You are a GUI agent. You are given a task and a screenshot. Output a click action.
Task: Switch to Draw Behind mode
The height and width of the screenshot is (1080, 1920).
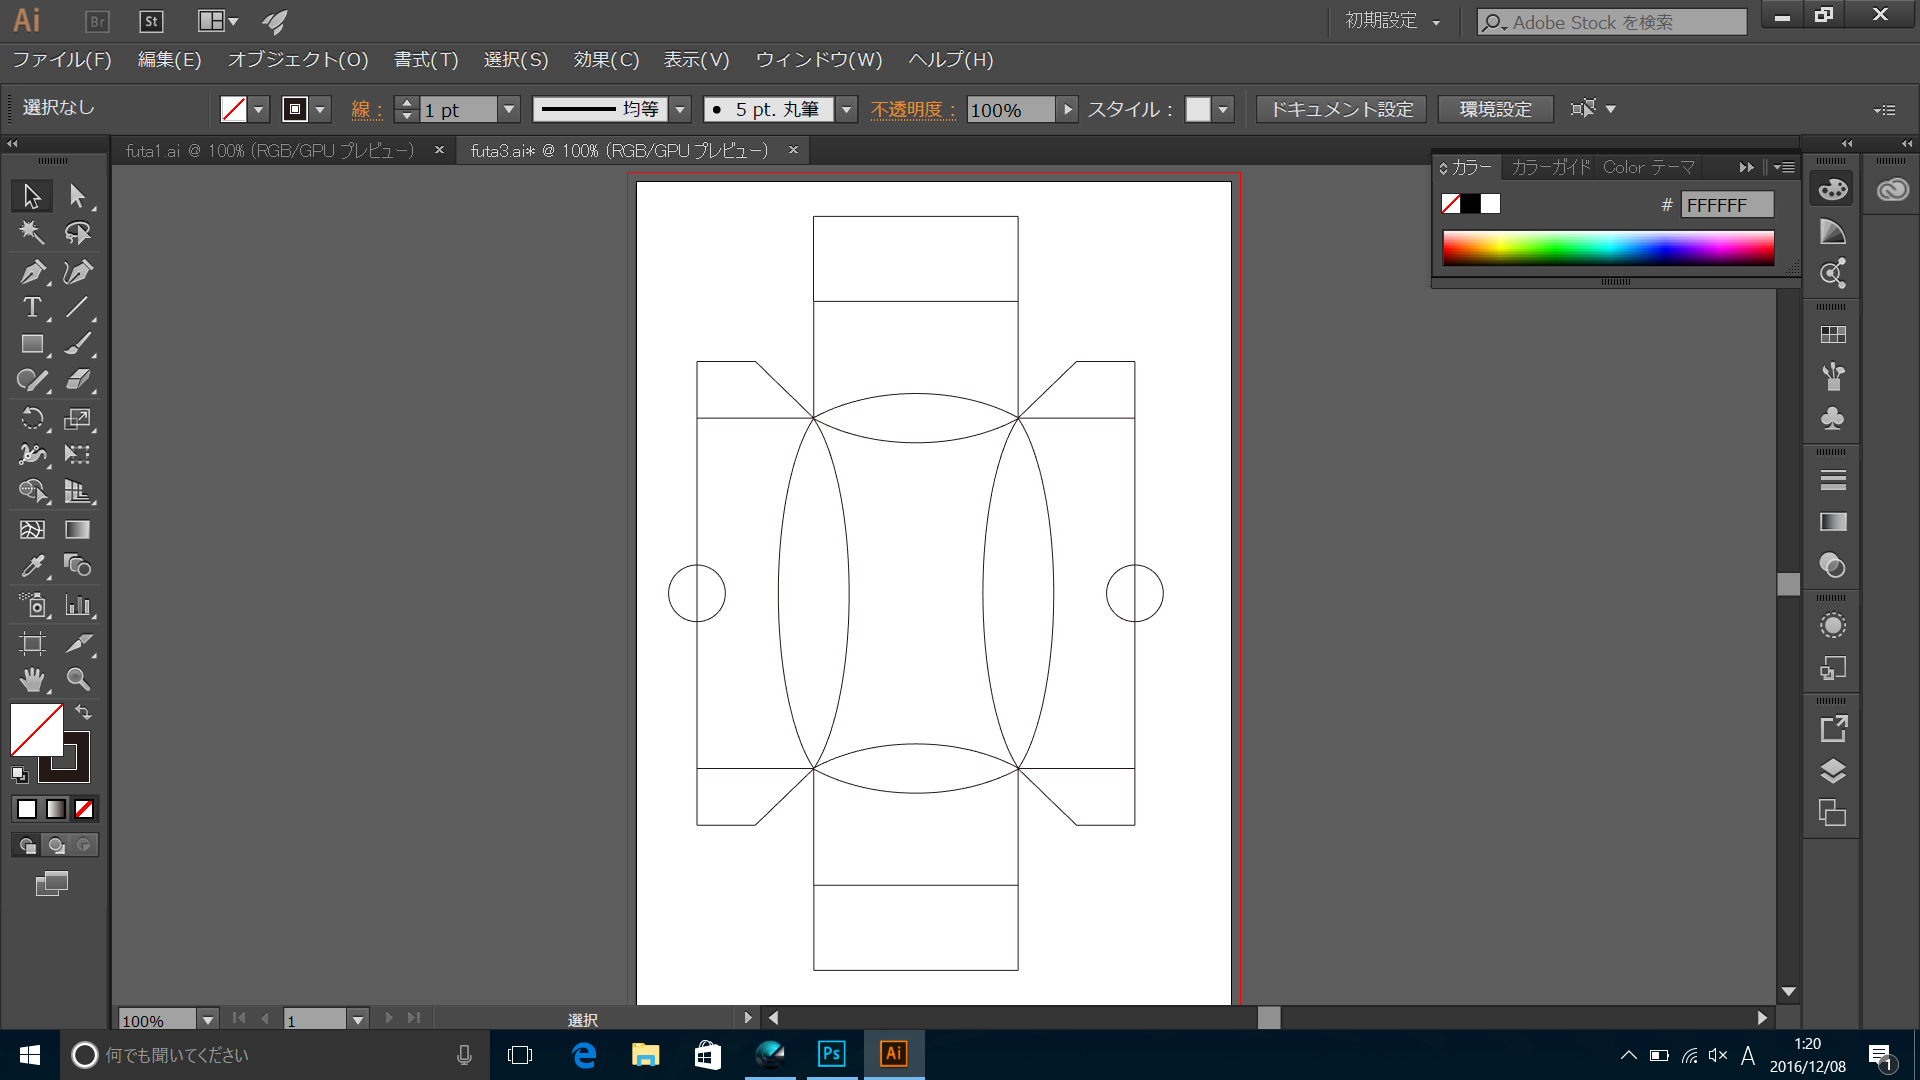point(56,846)
